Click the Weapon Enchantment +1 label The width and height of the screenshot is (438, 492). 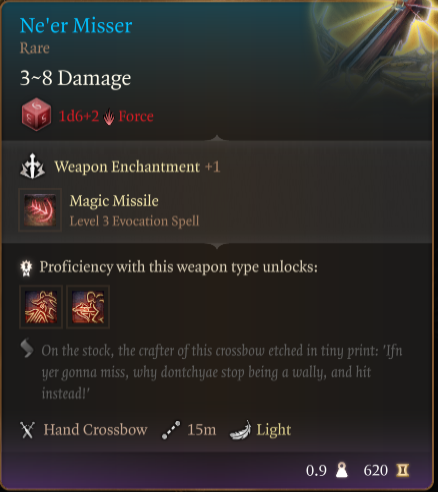[137, 167]
